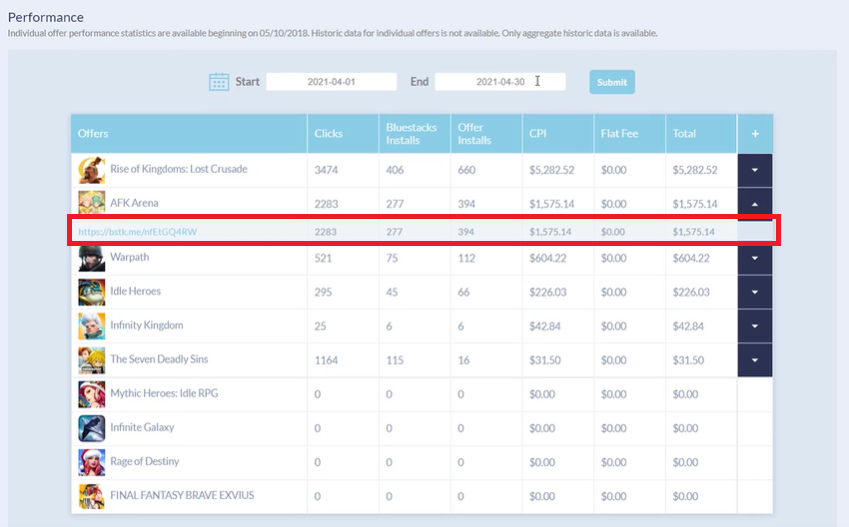This screenshot has height=527, width=849.
Task: Click the Warpath game icon
Action: [x=92, y=258]
